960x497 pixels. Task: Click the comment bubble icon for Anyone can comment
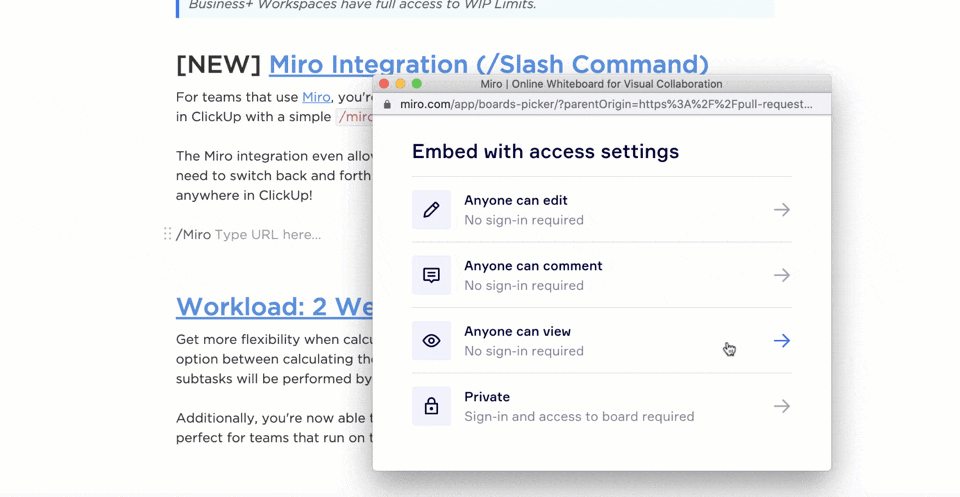(431, 275)
